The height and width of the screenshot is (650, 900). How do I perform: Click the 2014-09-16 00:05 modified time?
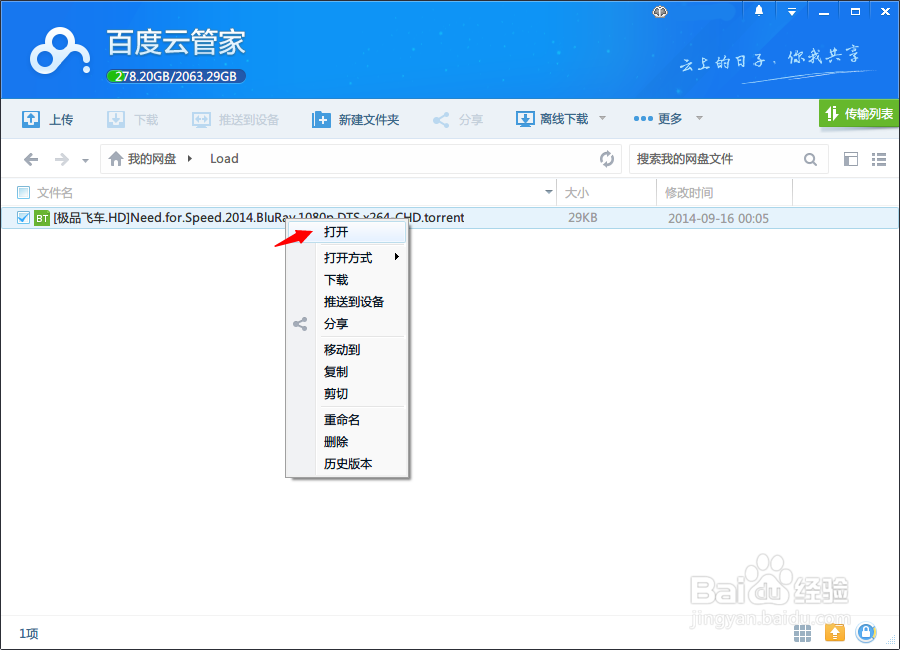[718, 218]
